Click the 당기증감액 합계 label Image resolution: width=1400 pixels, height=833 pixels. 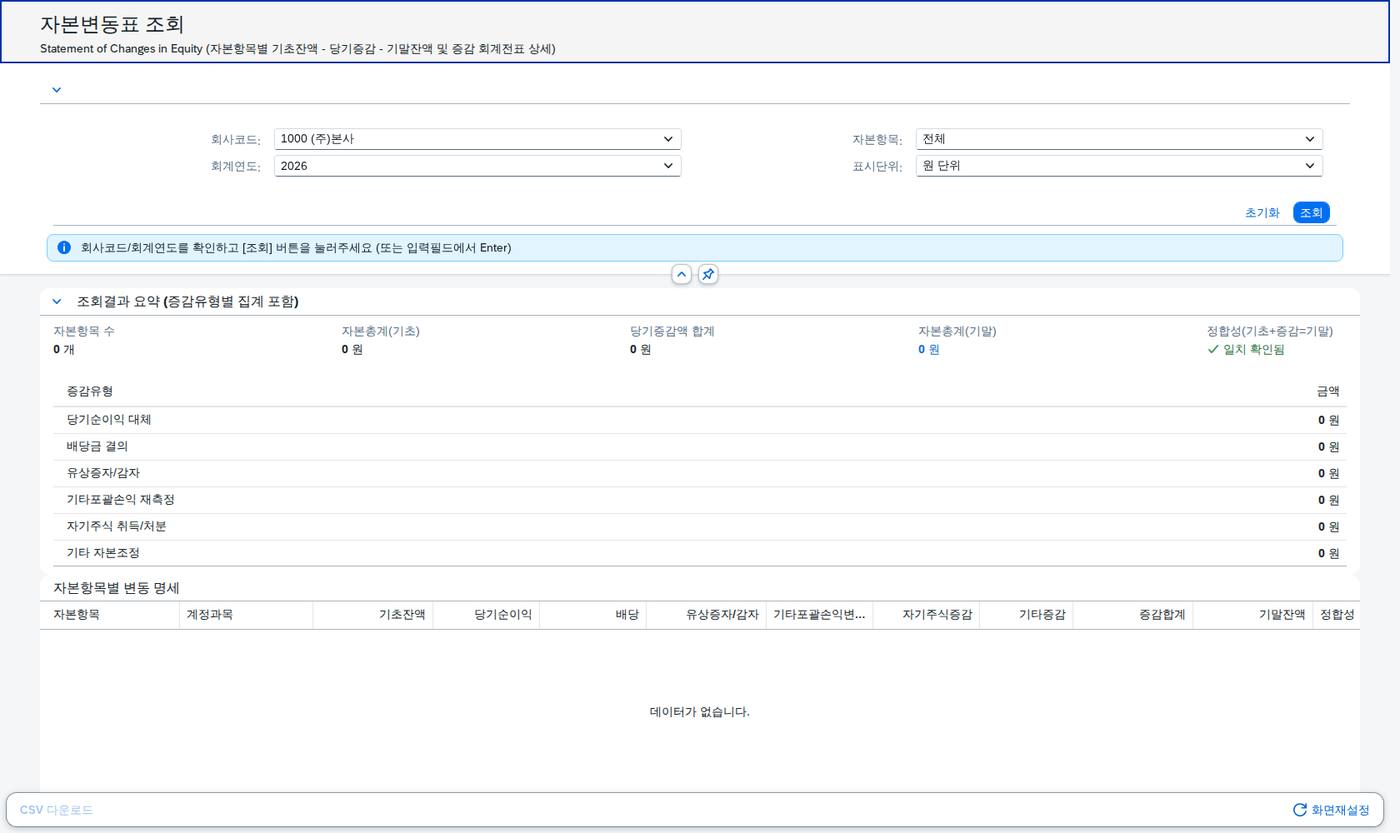click(672, 331)
